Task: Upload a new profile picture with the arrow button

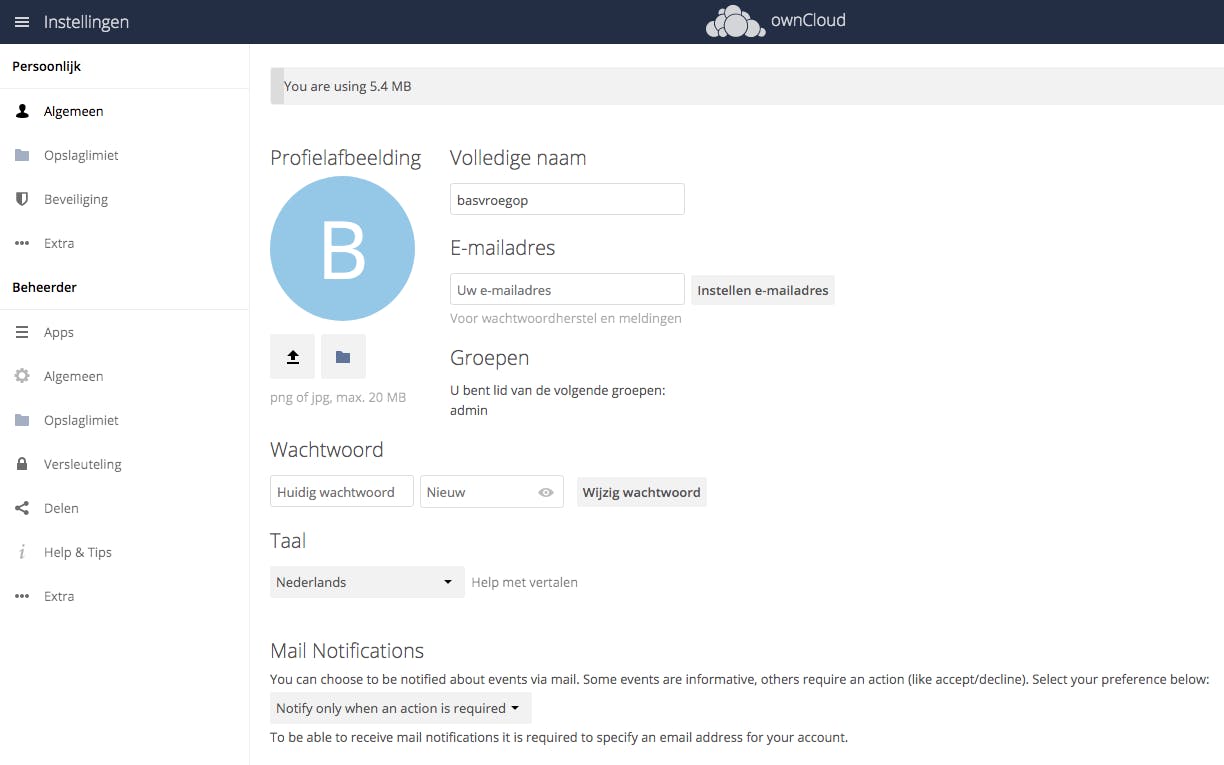Action: coord(293,357)
